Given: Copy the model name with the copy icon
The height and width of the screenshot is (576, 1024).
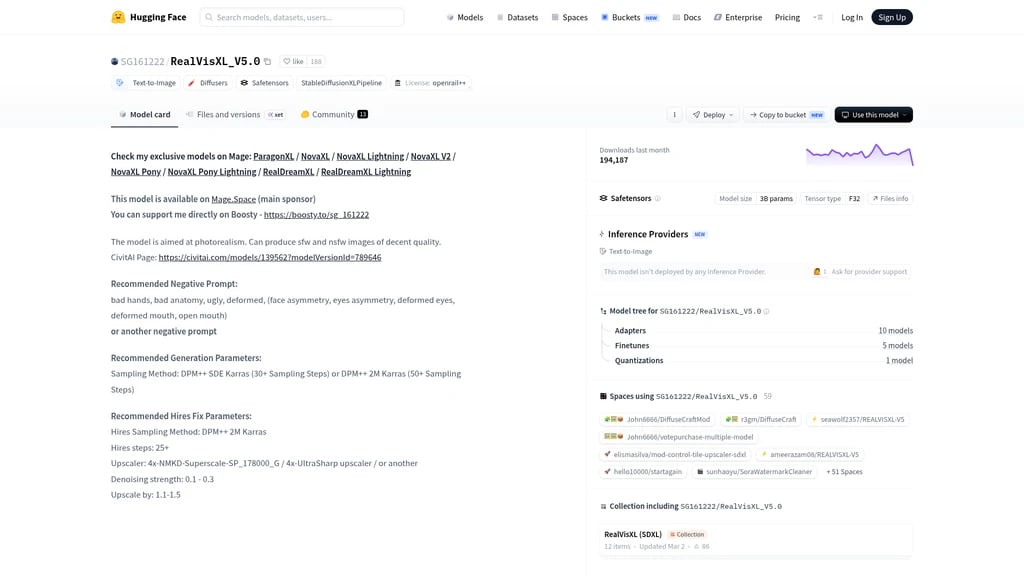Looking at the screenshot, I should 267,61.
